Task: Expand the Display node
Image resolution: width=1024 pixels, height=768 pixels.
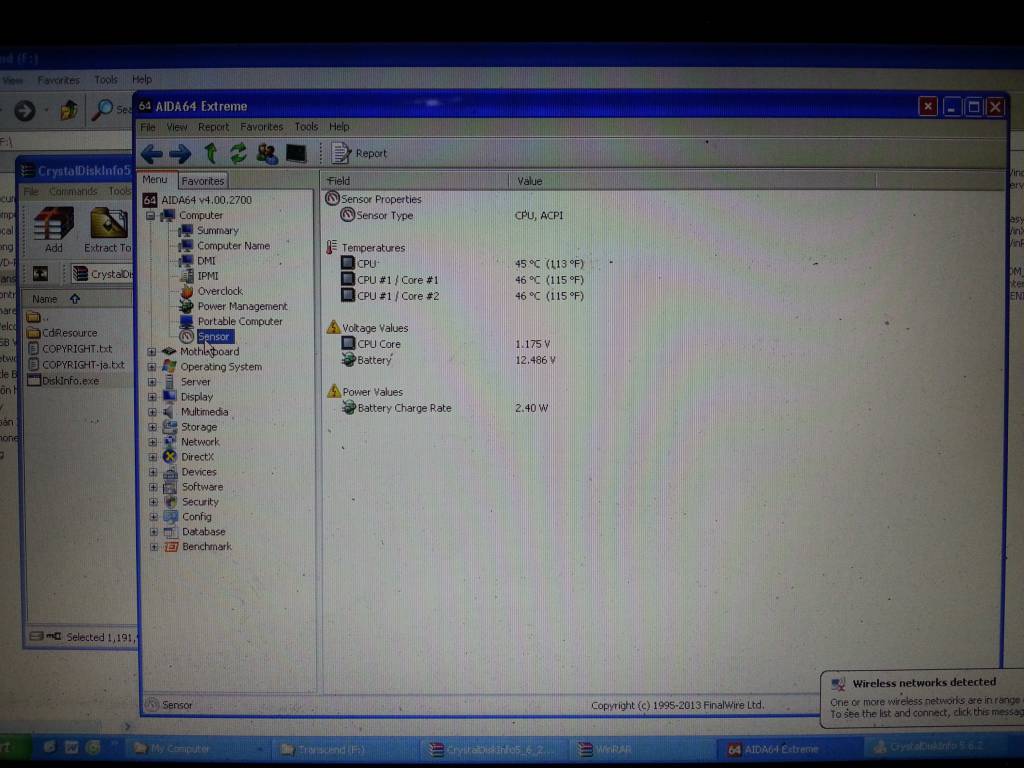Action: tap(152, 397)
